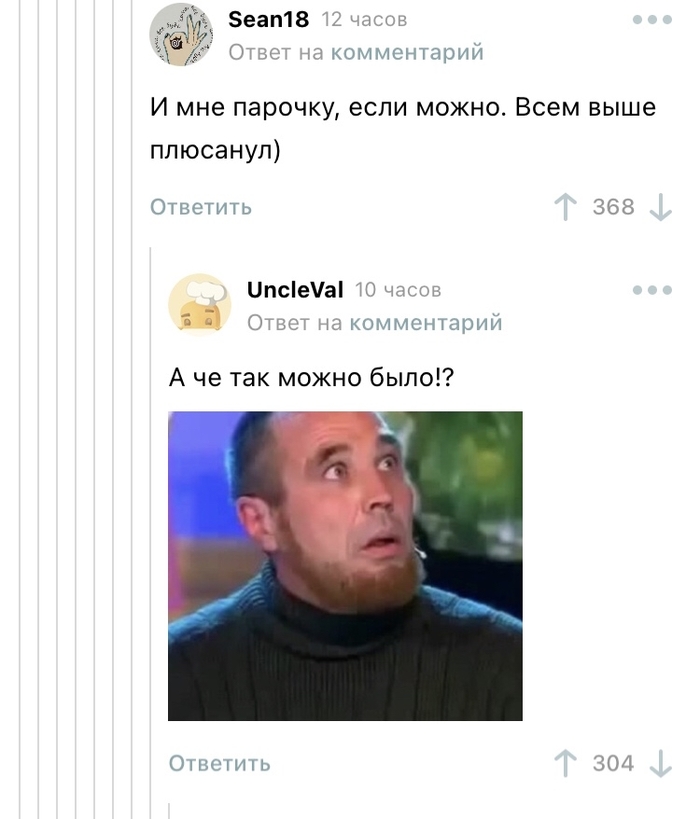Select the 304 rating count
700x819 pixels.
(x=613, y=764)
